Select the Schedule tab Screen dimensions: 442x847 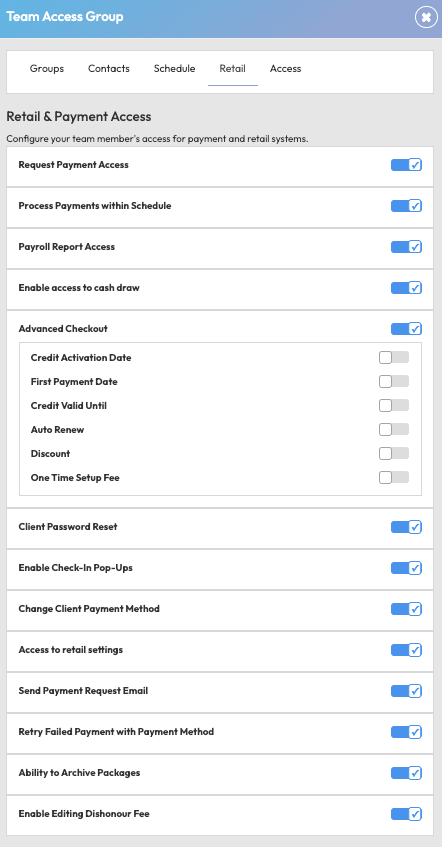tap(175, 69)
